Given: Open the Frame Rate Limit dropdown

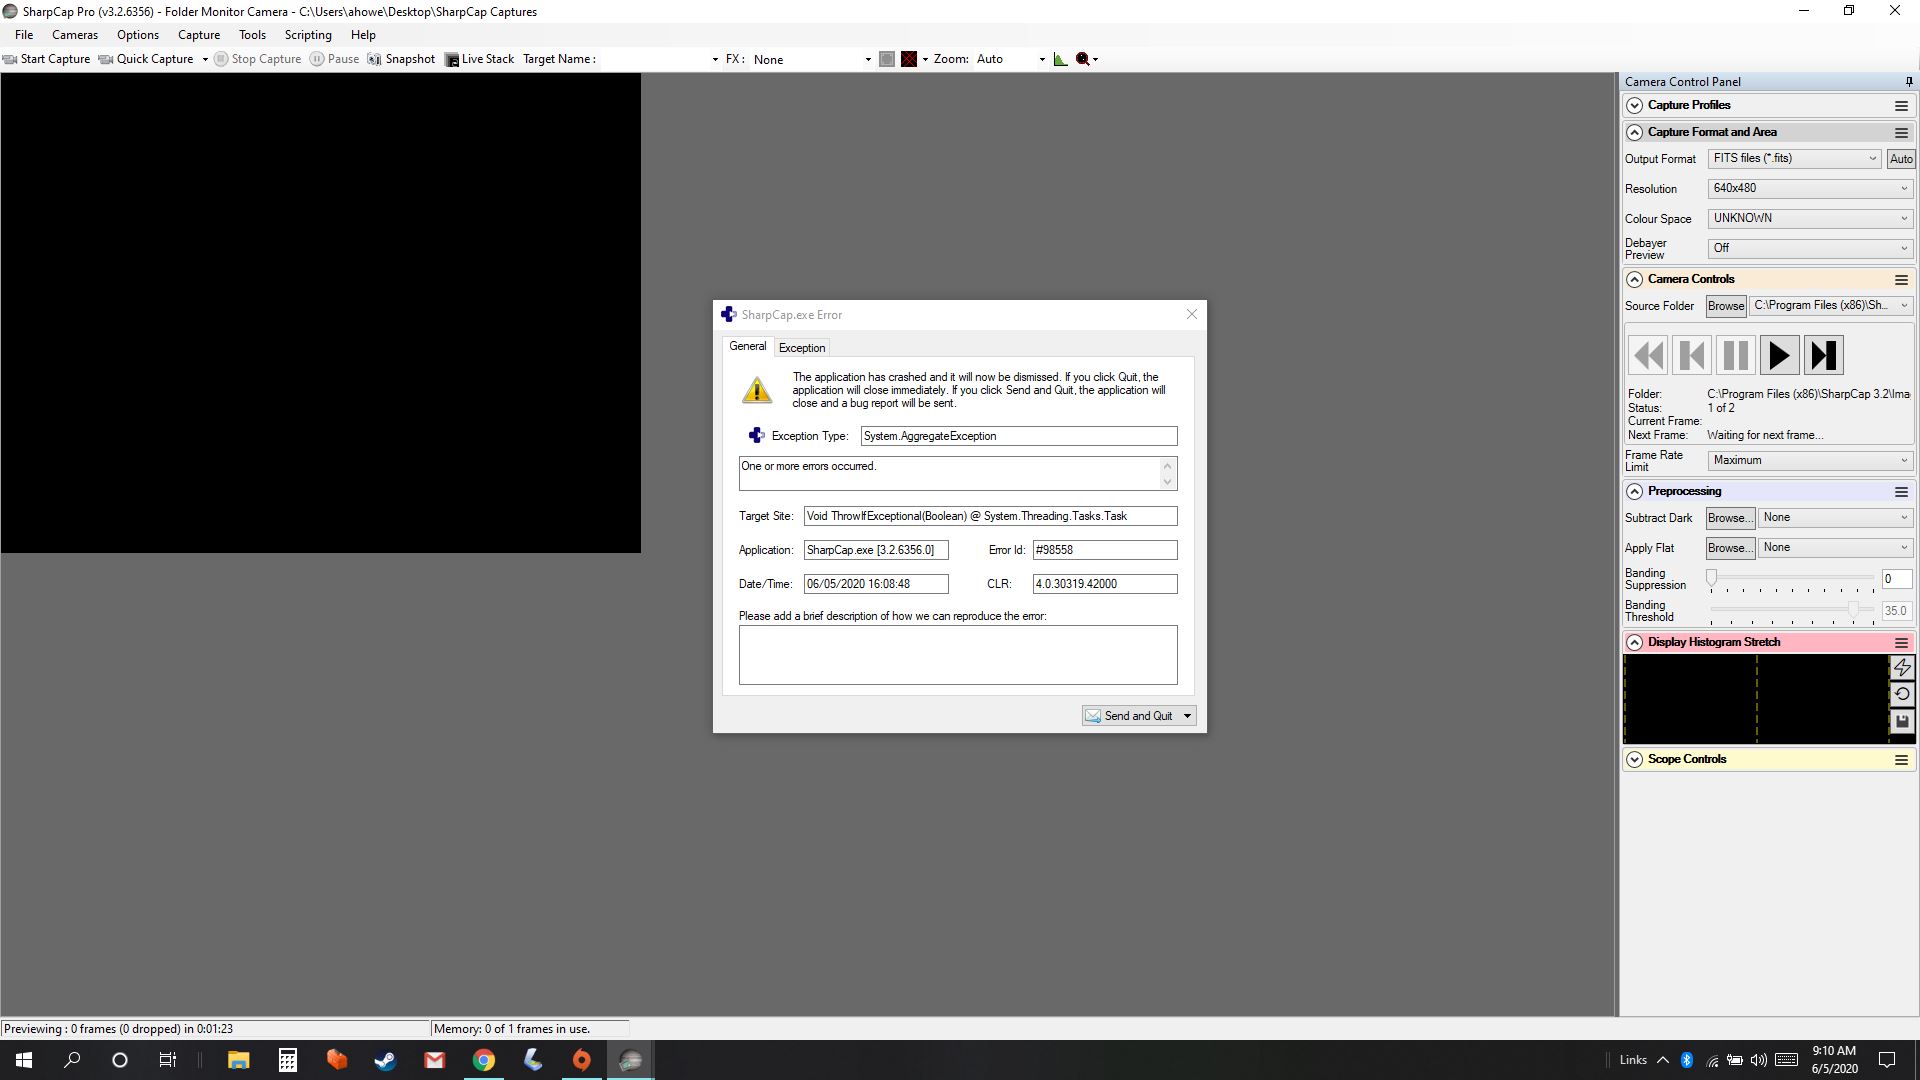Looking at the screenshot, I should coord(1810,460).
